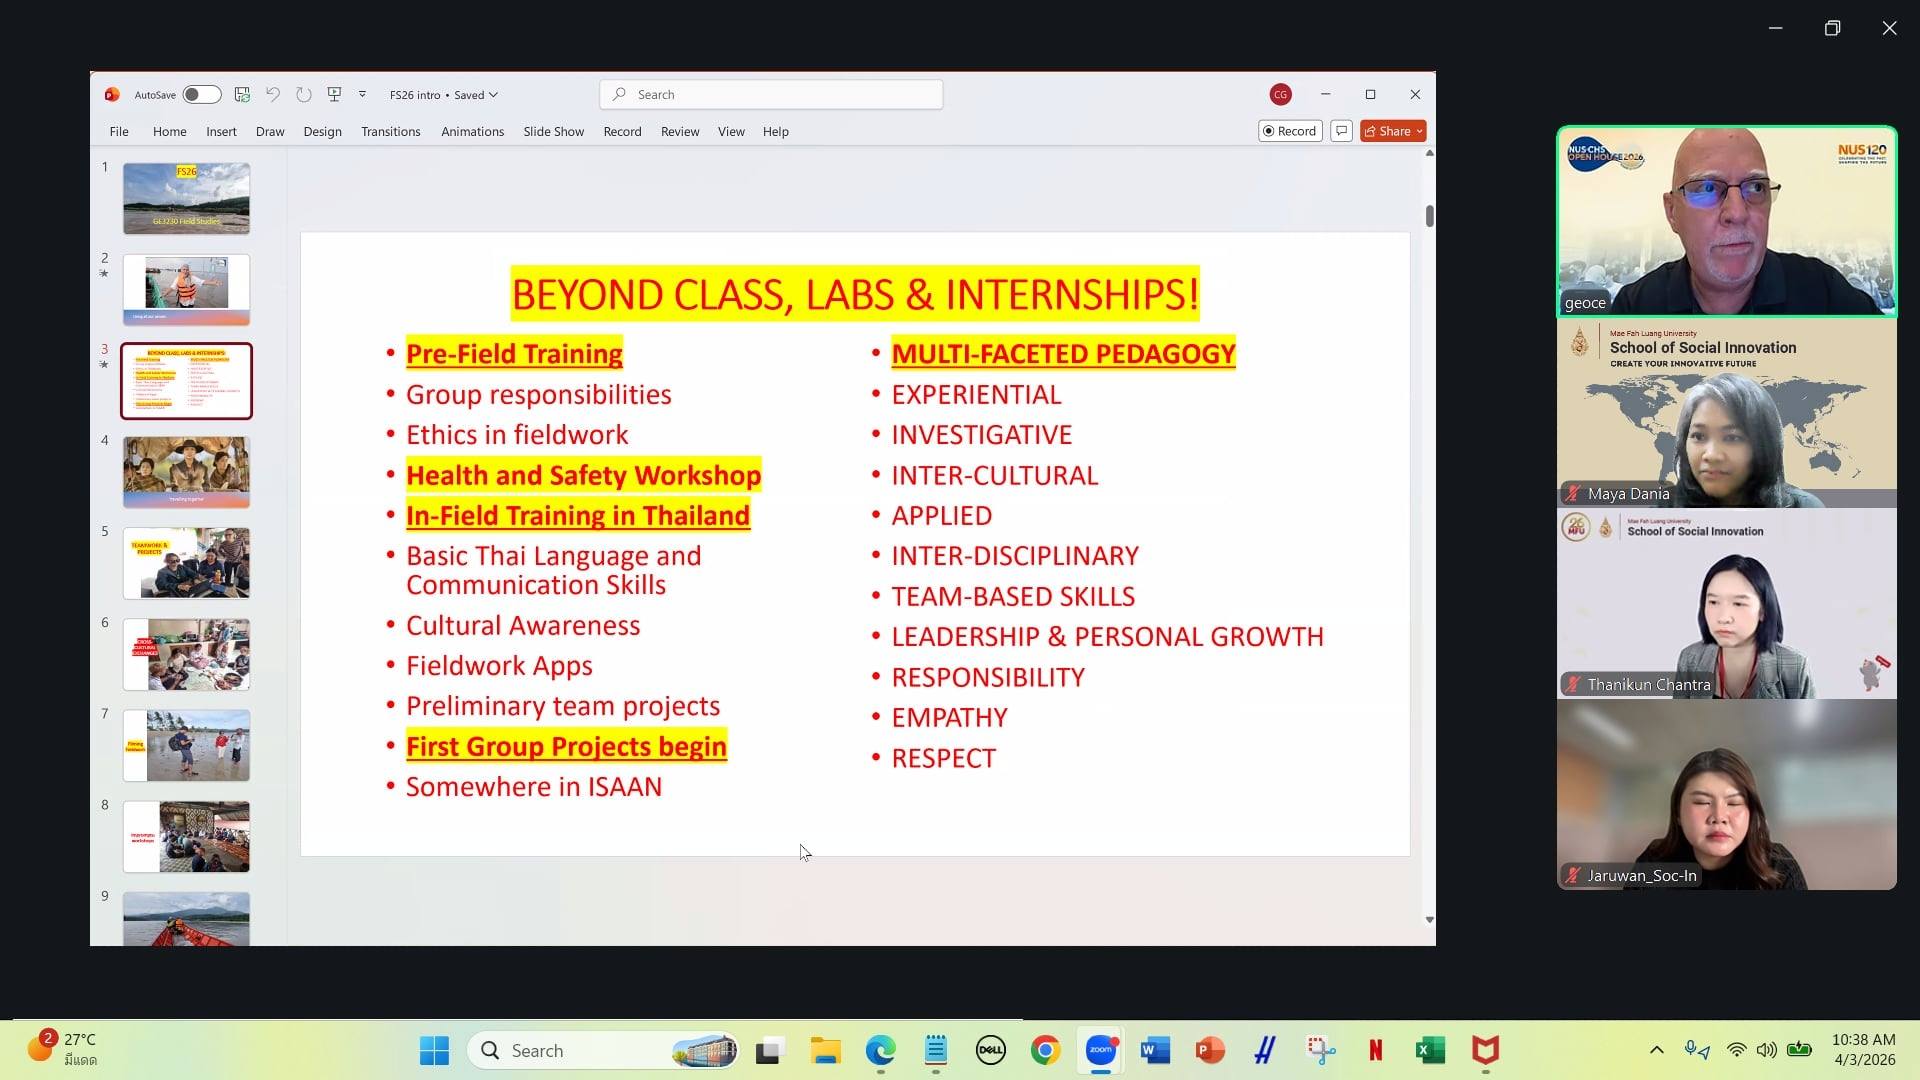
Task: Toggle the AutoSave switch
Action: 201,94
